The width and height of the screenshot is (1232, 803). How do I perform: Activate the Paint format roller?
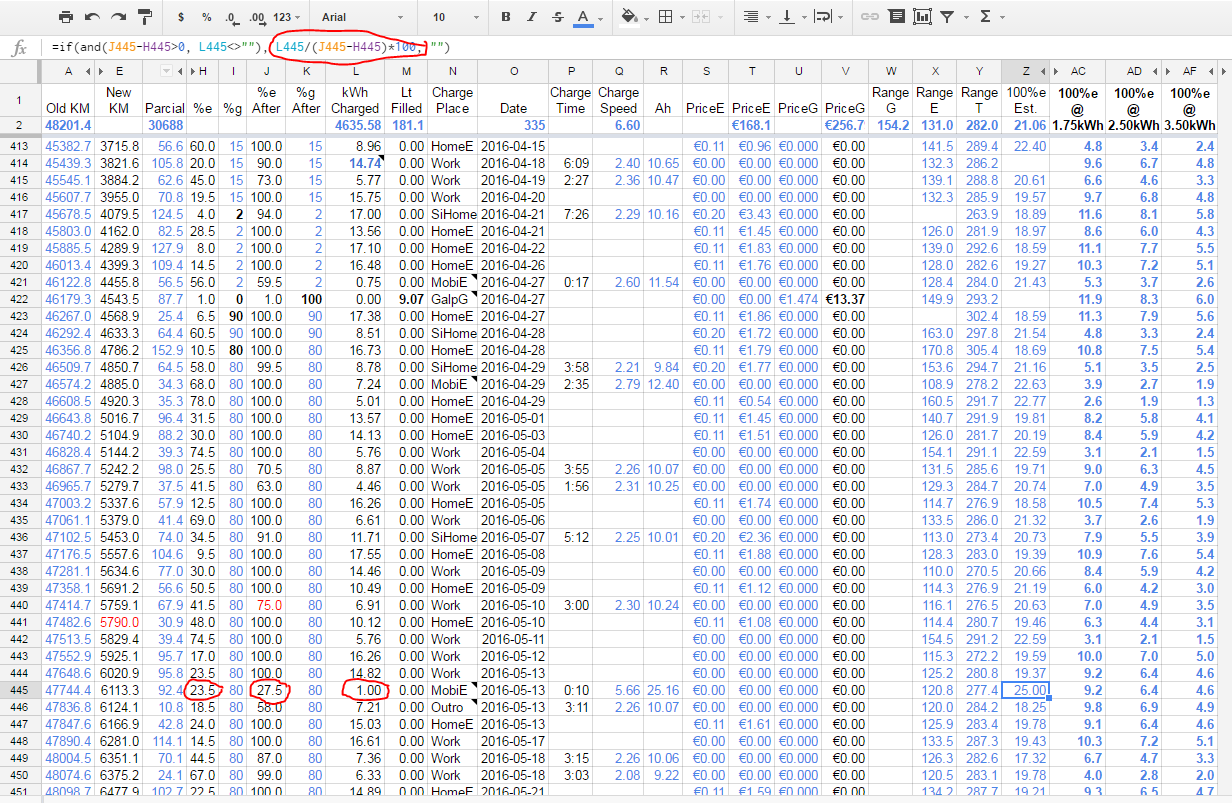click(144, 17)
